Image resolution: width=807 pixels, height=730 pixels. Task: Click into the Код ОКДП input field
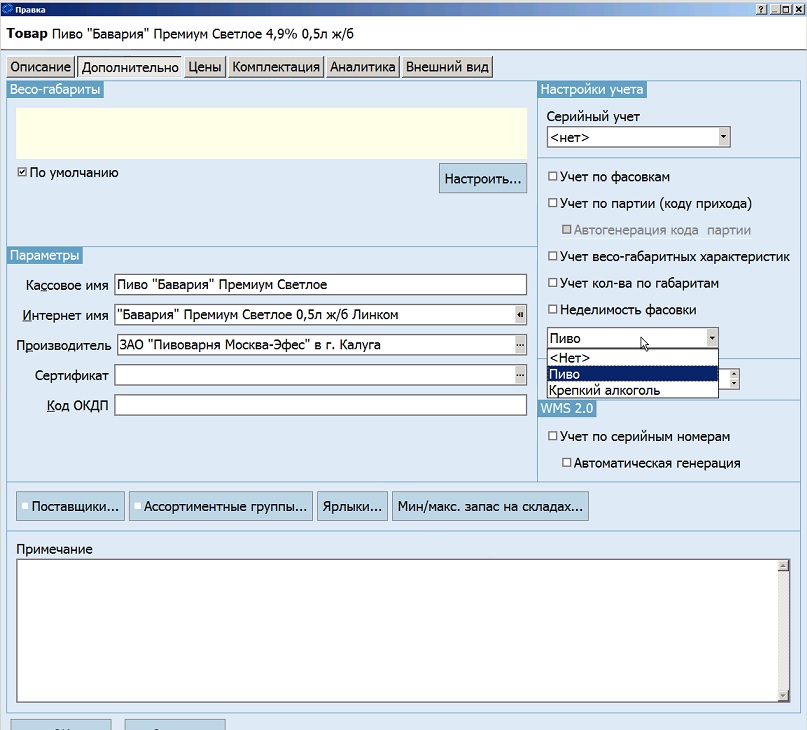[x=320, y=406]
